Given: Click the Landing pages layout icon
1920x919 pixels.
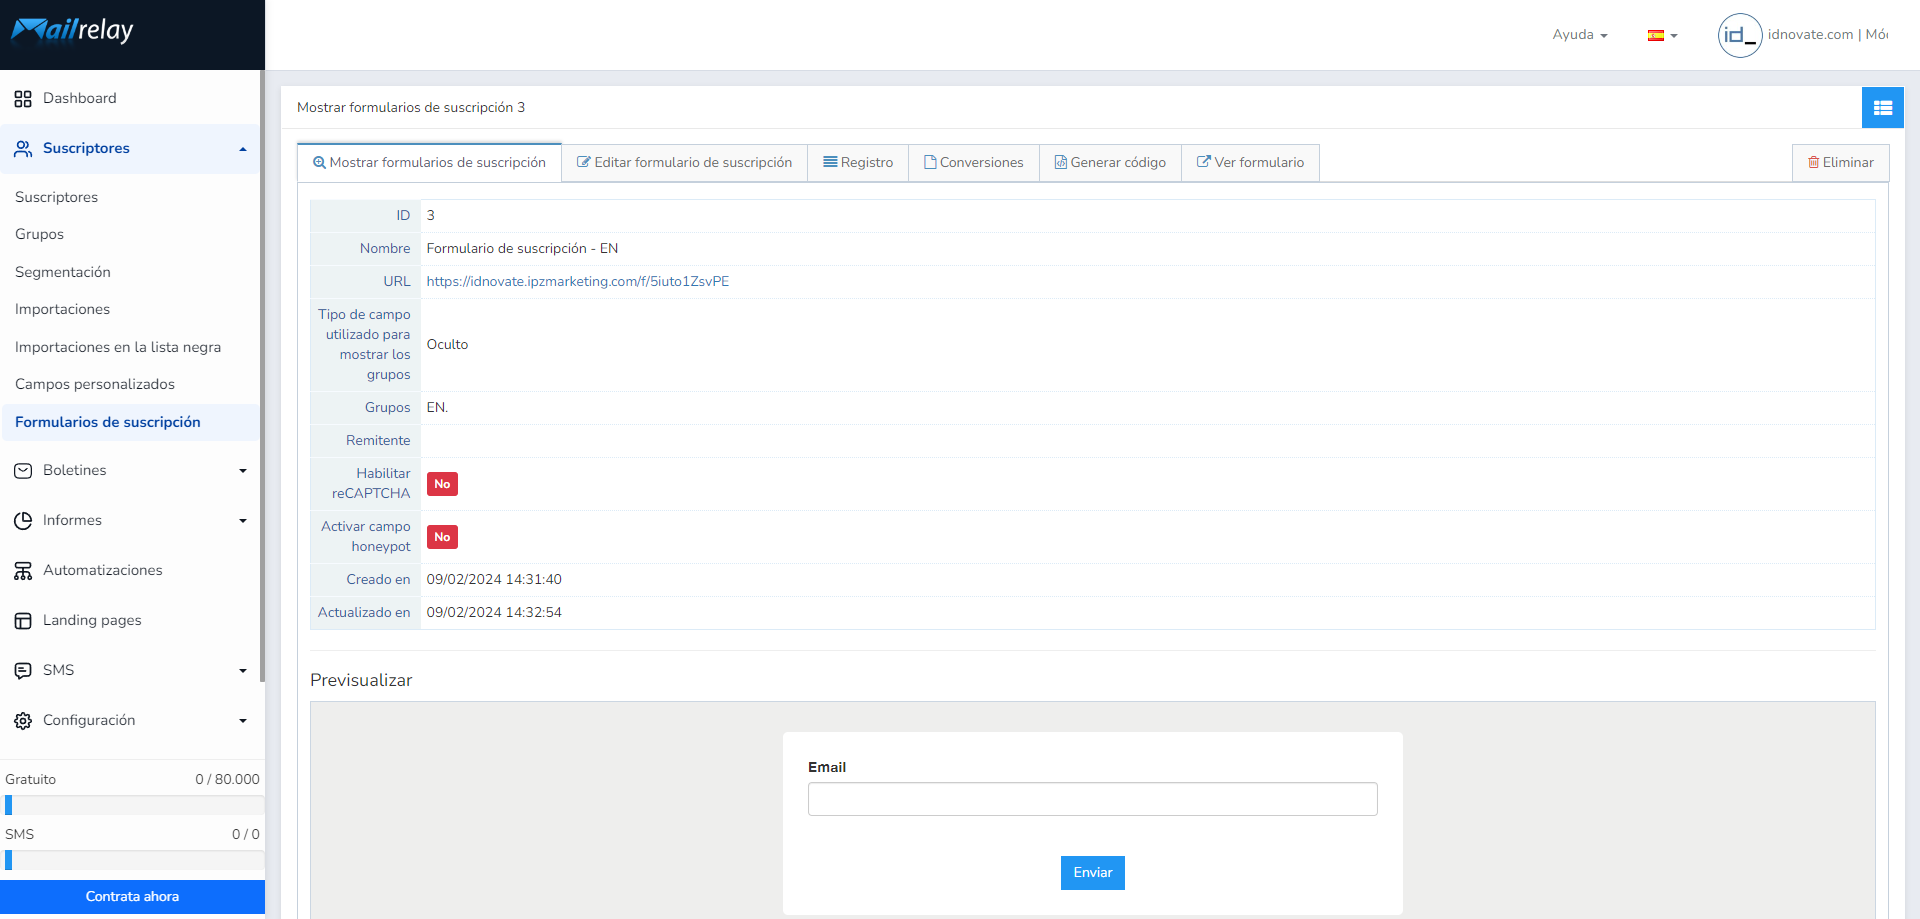Looking at the screenshot, I should [23, 621].
